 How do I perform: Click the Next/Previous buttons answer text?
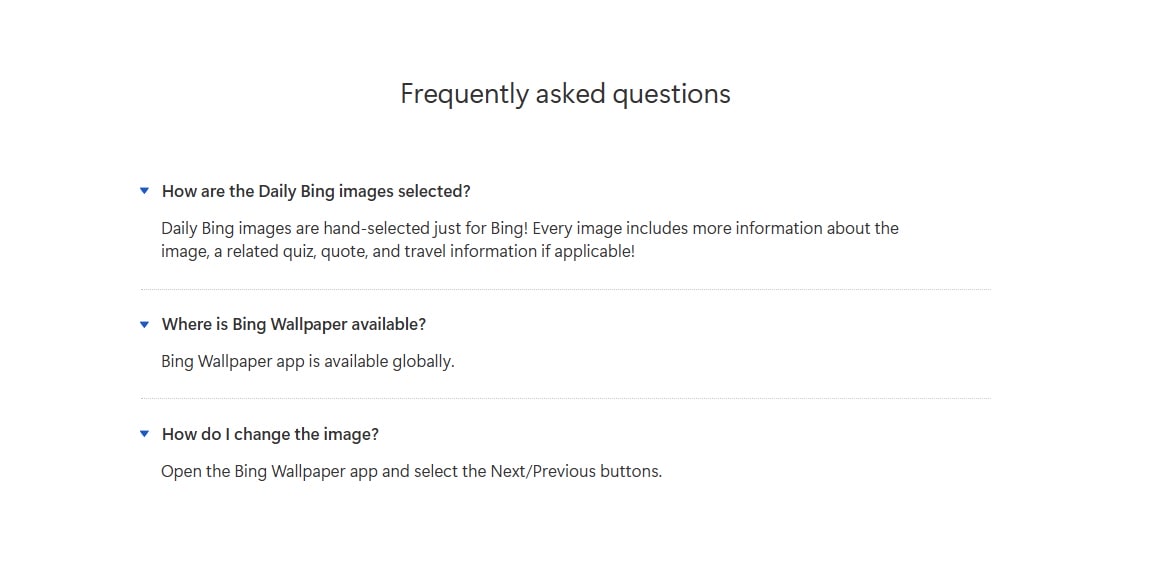click(x=412, y=470)
